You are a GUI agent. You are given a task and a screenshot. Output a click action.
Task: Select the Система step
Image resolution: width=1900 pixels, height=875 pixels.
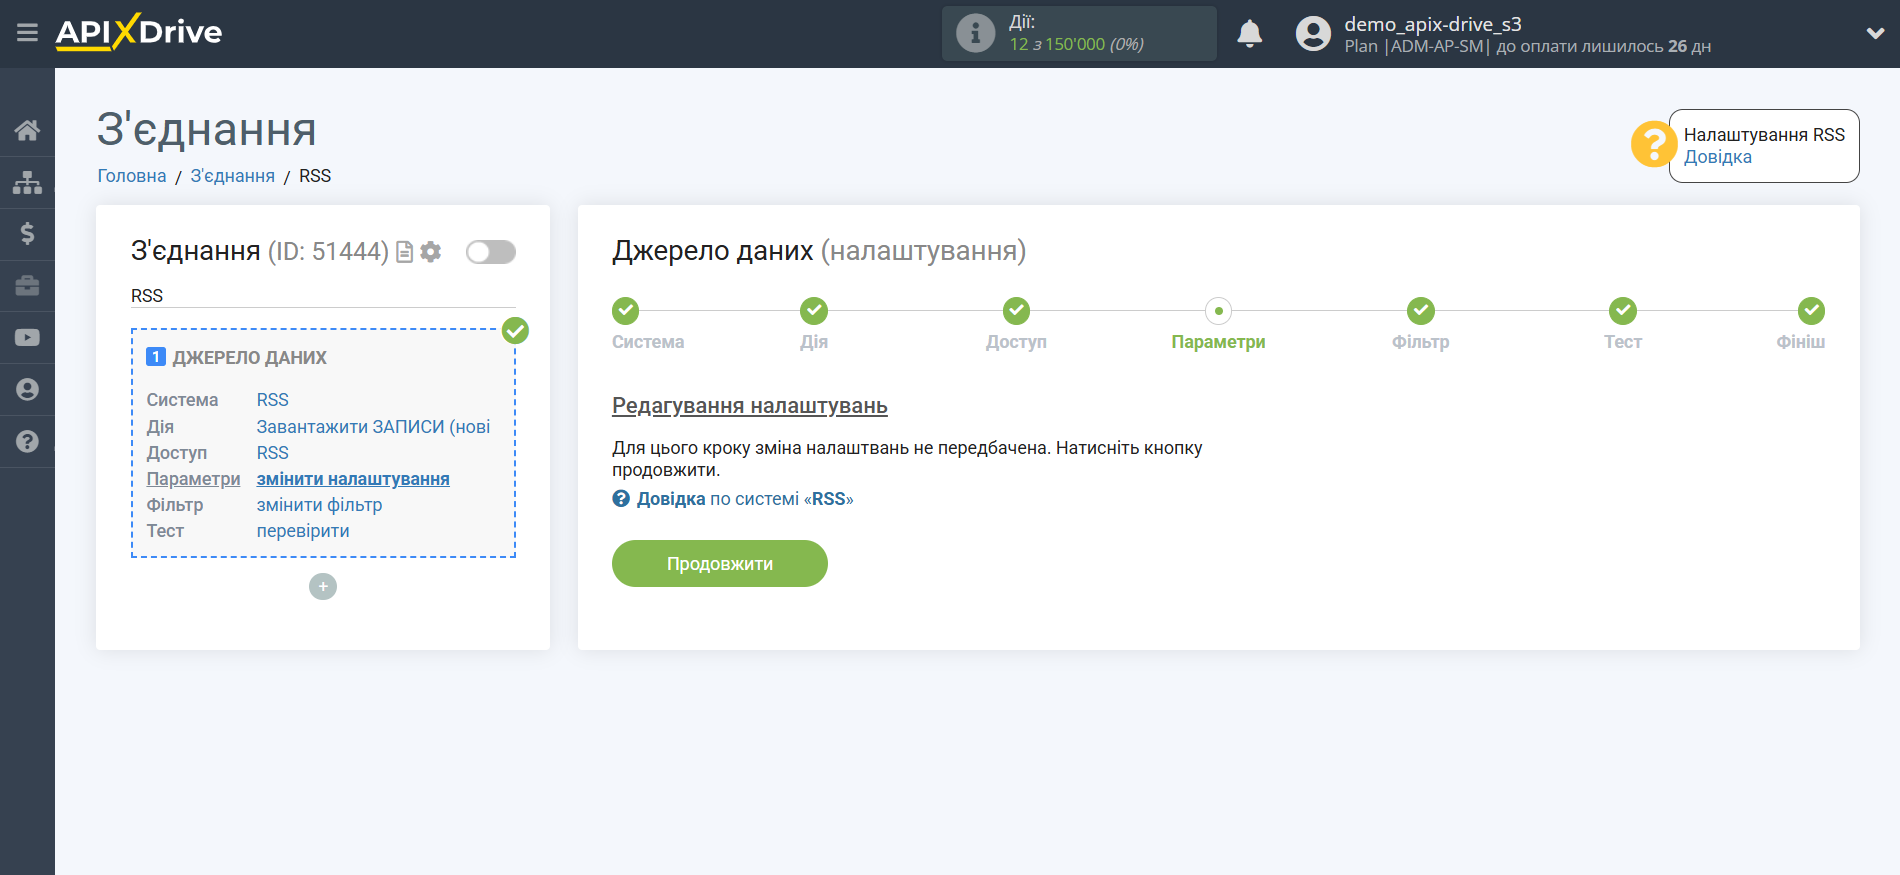coord(648,342)
